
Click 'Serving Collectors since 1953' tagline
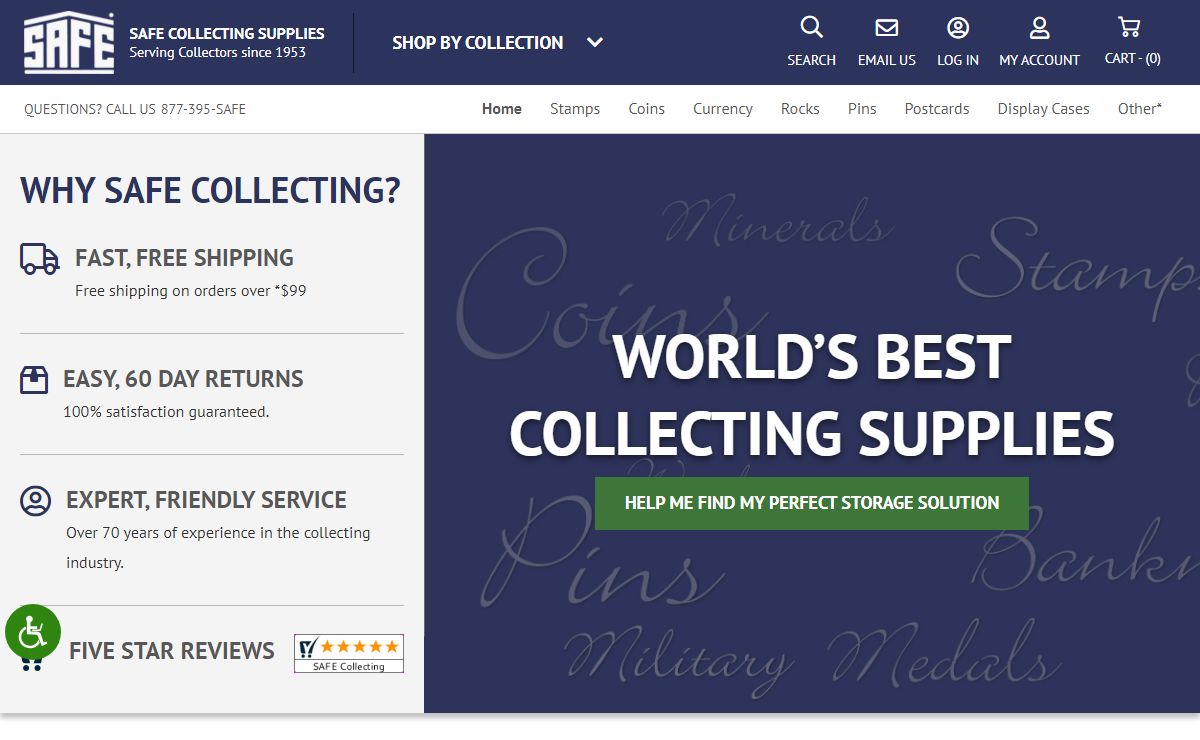point(217,52)
